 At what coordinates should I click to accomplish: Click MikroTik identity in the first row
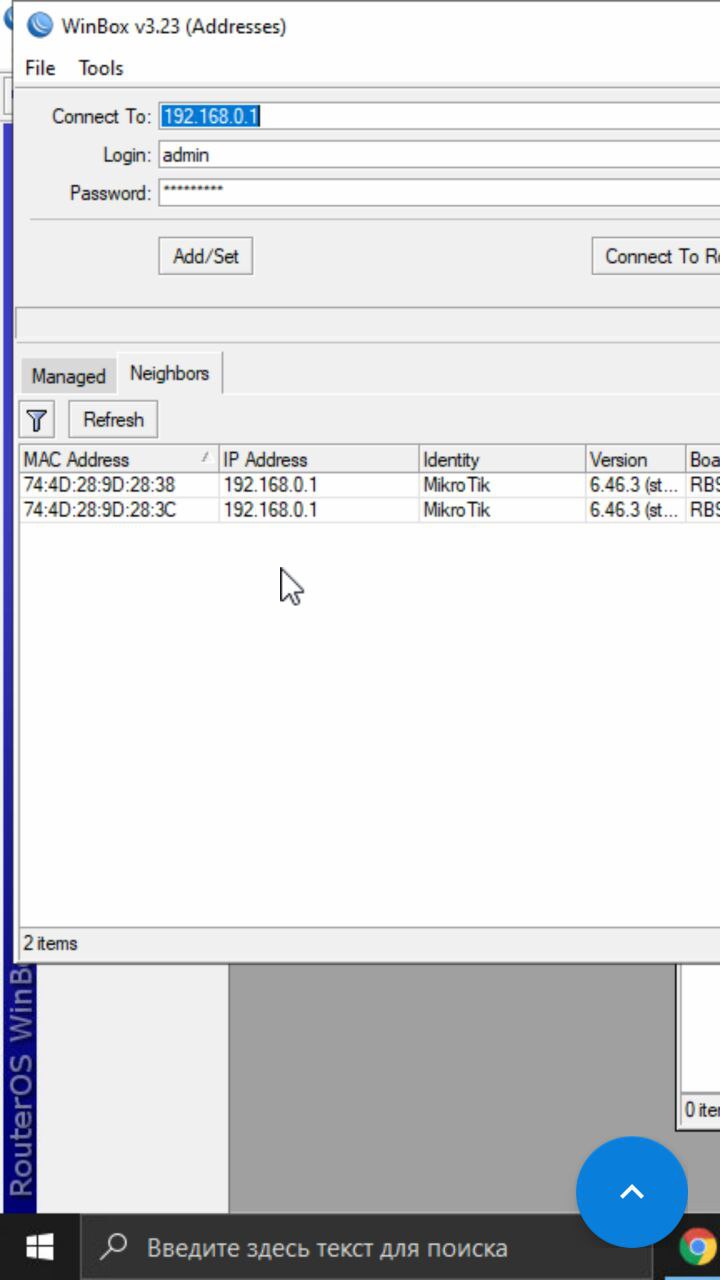[457, 485]
